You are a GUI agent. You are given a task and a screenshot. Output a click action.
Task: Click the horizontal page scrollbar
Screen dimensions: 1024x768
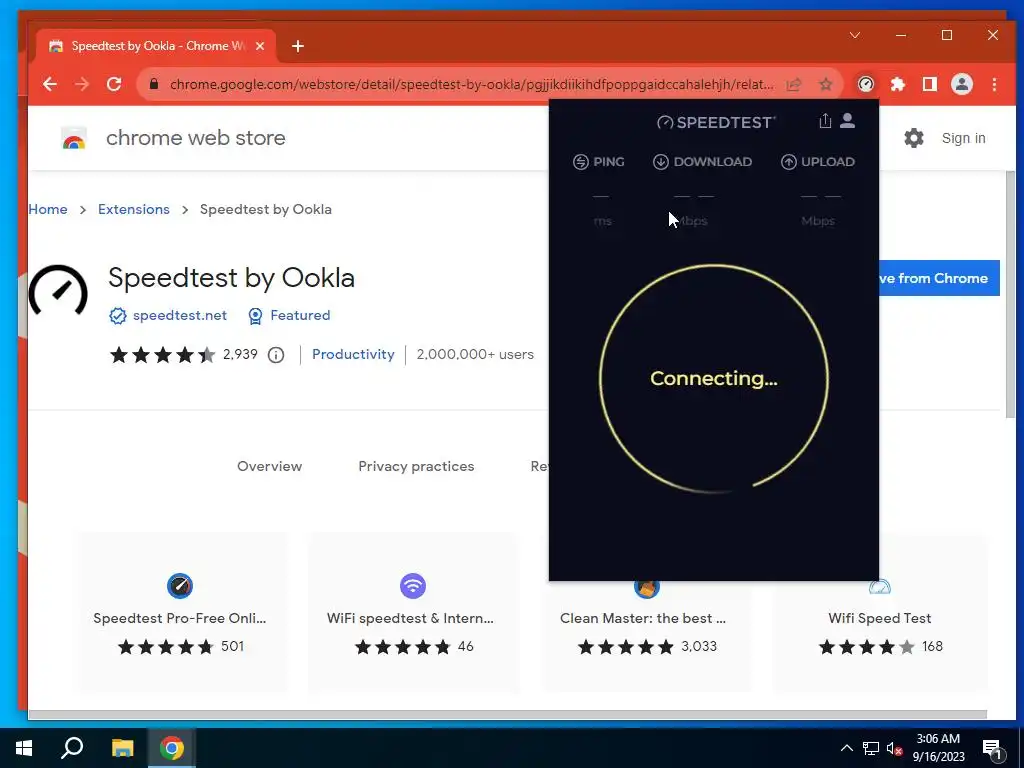coord(507,714)
